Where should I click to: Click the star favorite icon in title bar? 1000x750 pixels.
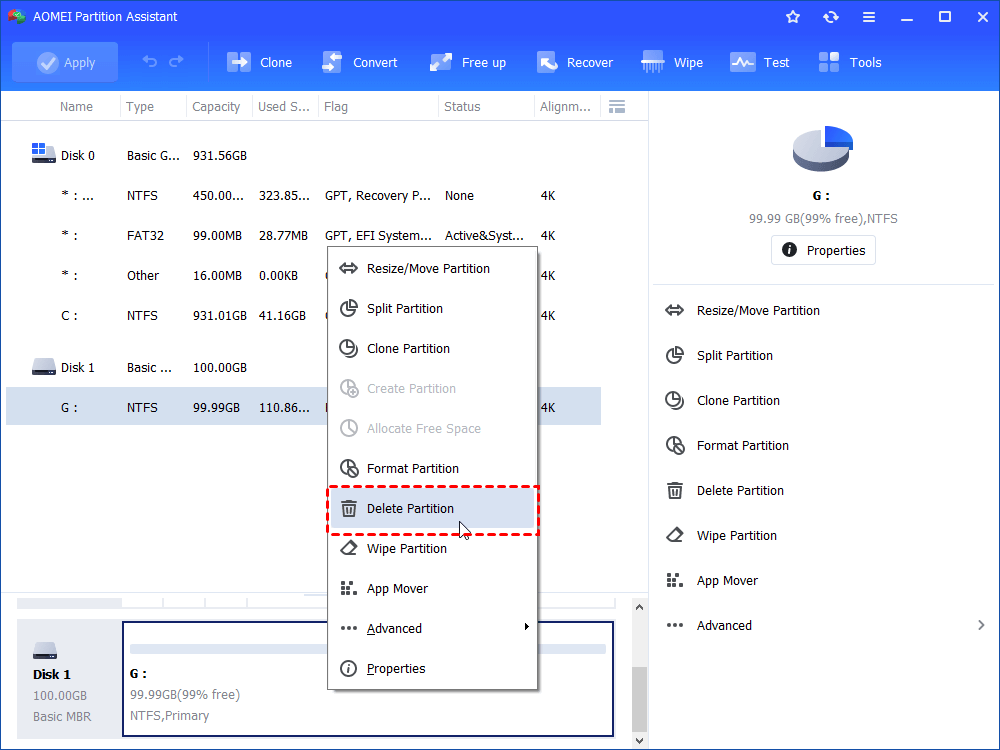[793, 17]
